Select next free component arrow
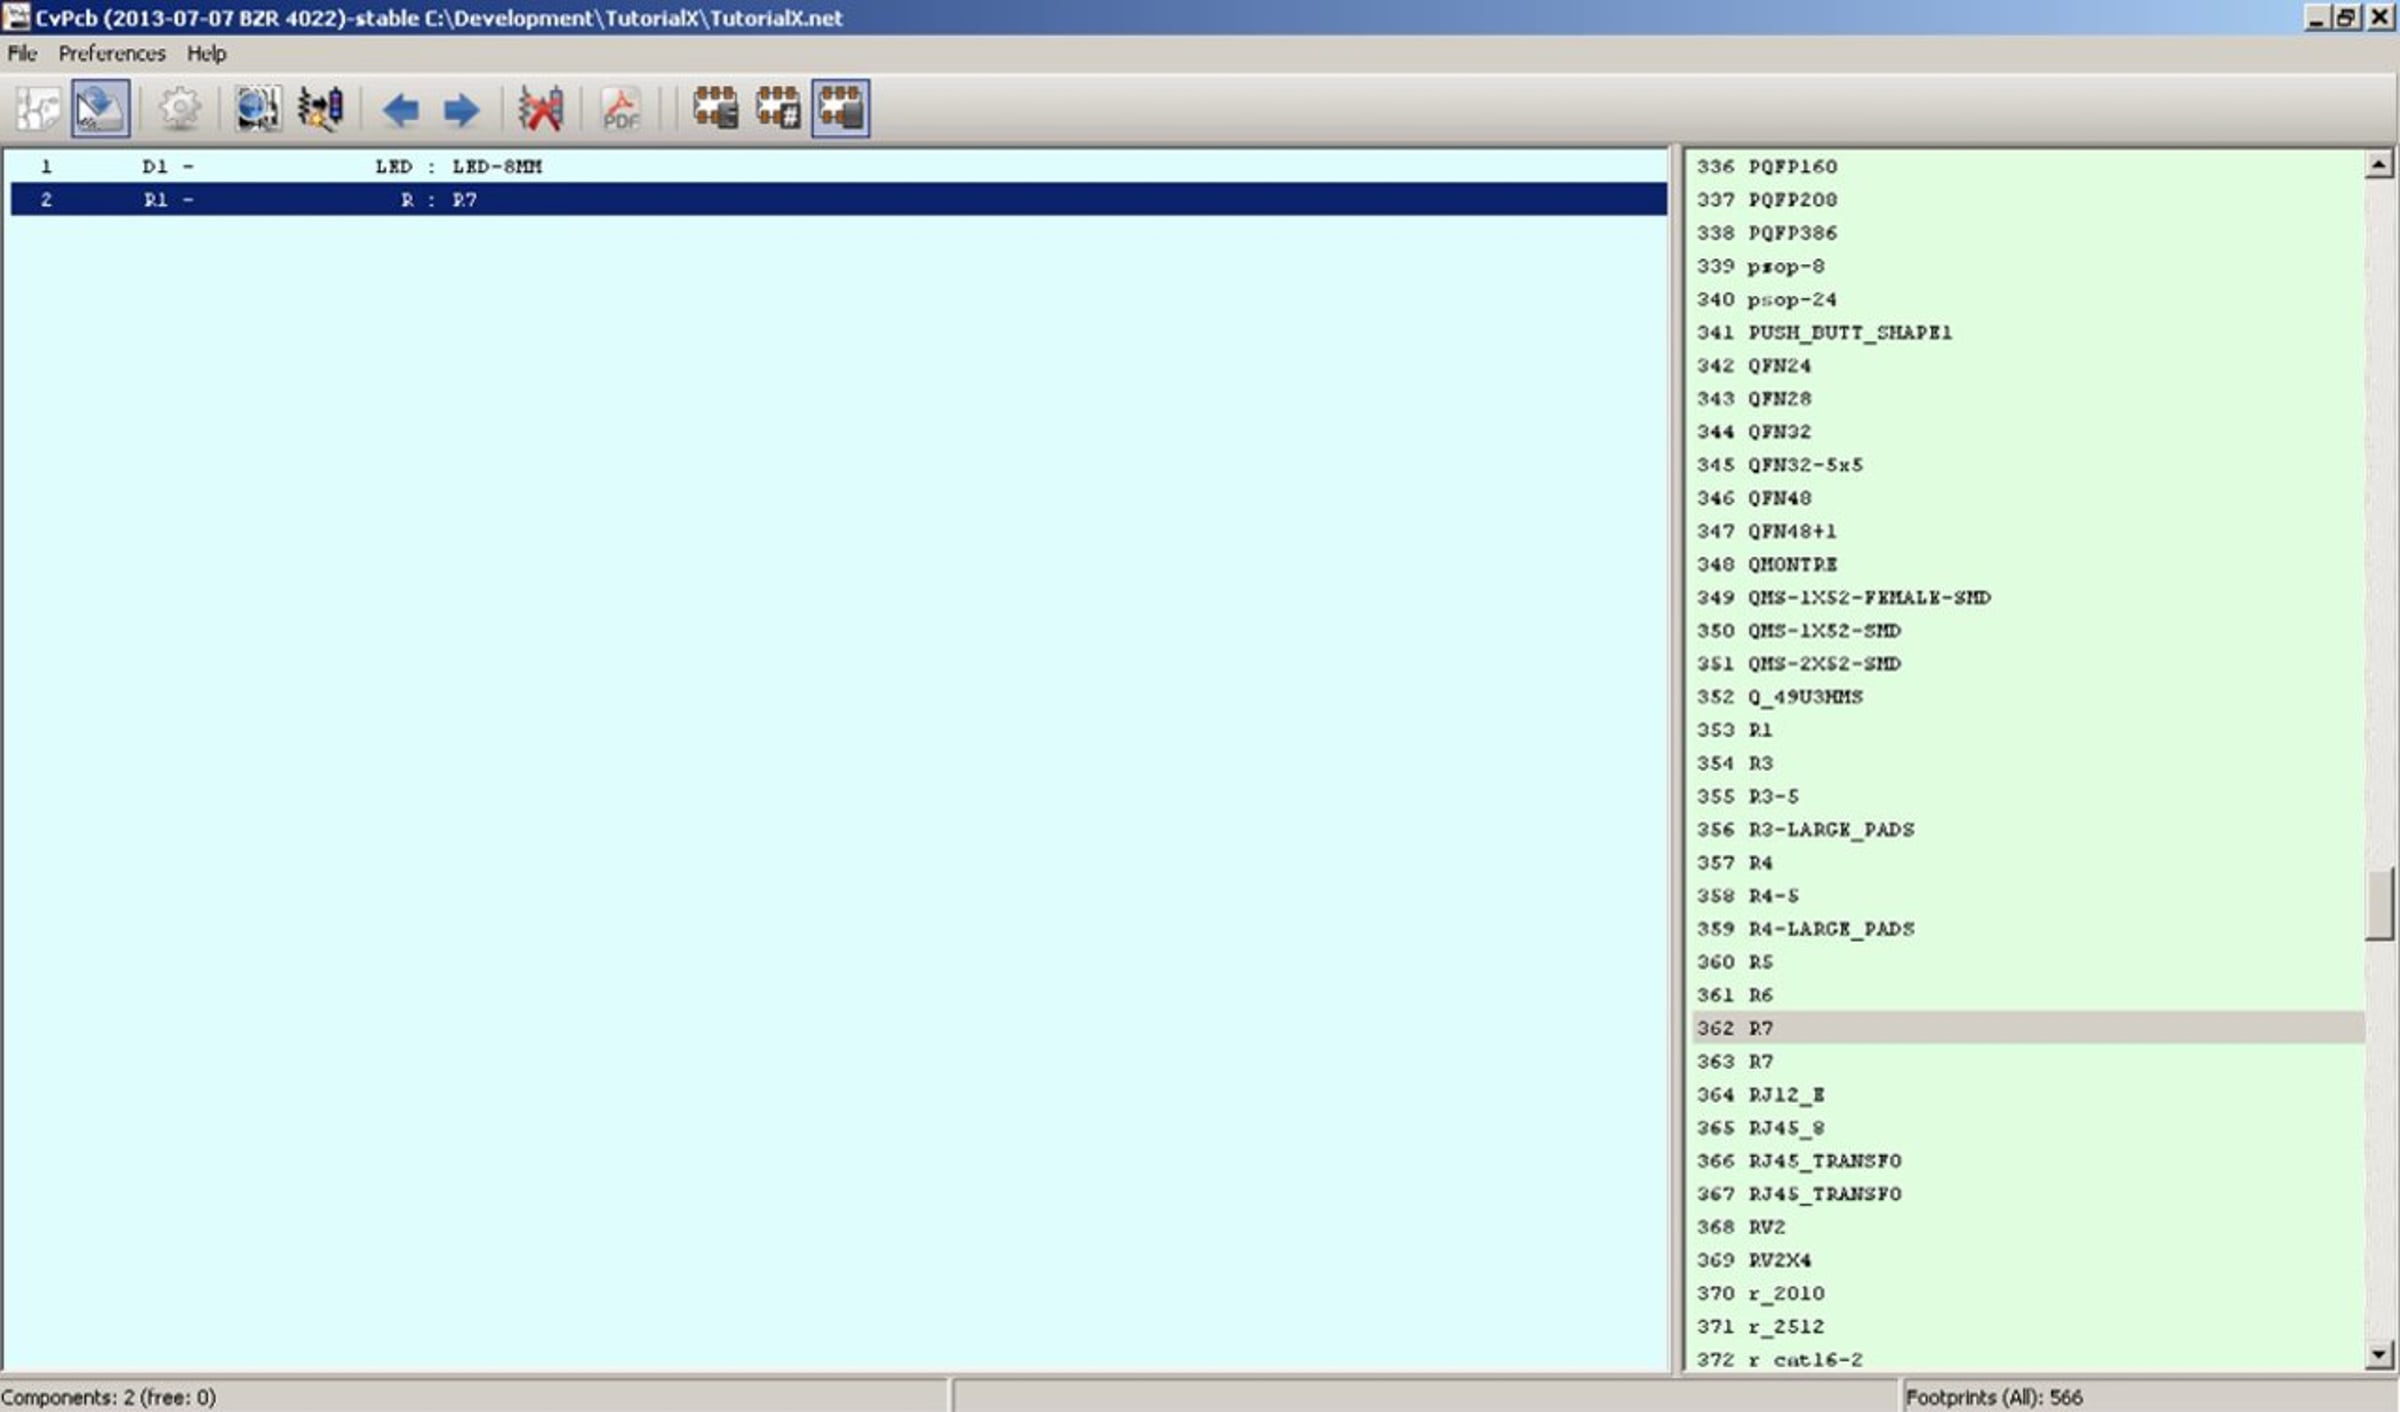Screen dimensions: 2400x1412 click(x=461, y=109)
